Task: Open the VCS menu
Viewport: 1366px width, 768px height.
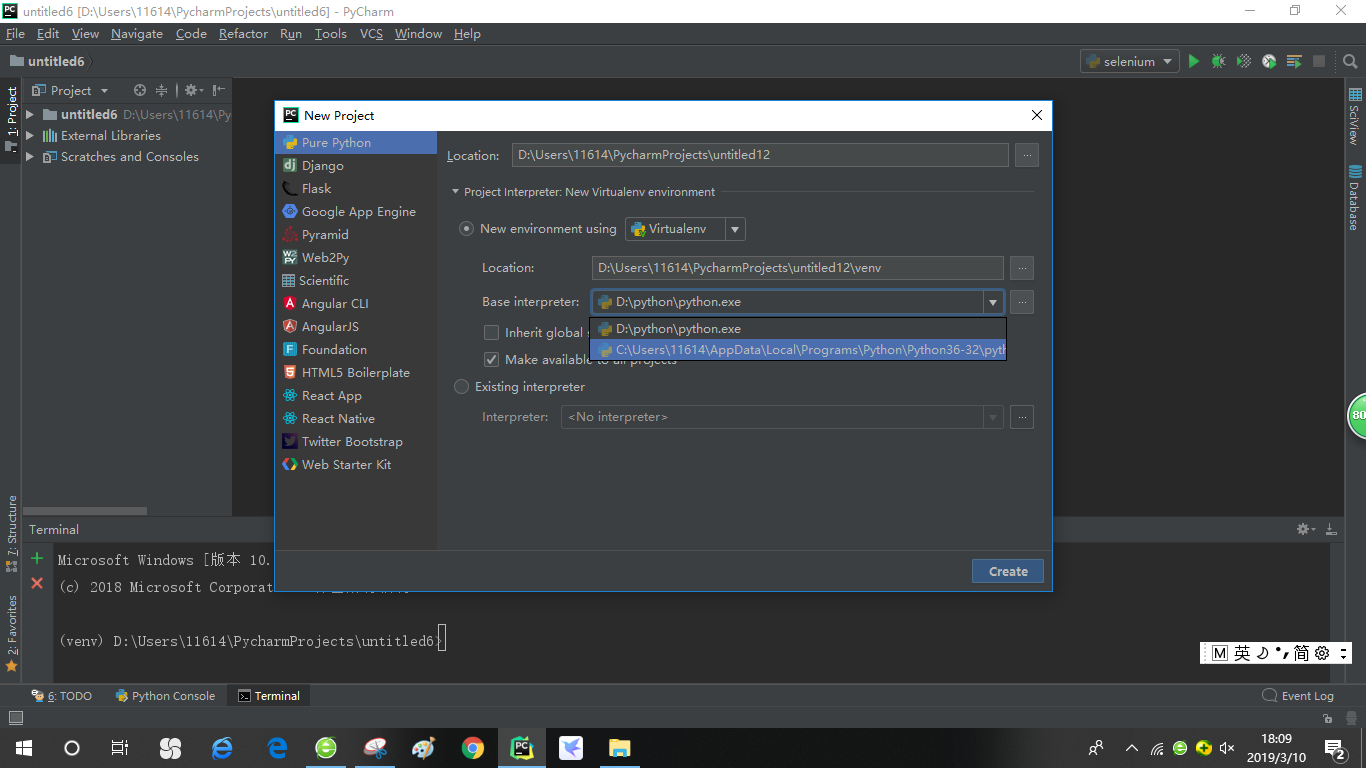Action: click(x=371, y=34)
